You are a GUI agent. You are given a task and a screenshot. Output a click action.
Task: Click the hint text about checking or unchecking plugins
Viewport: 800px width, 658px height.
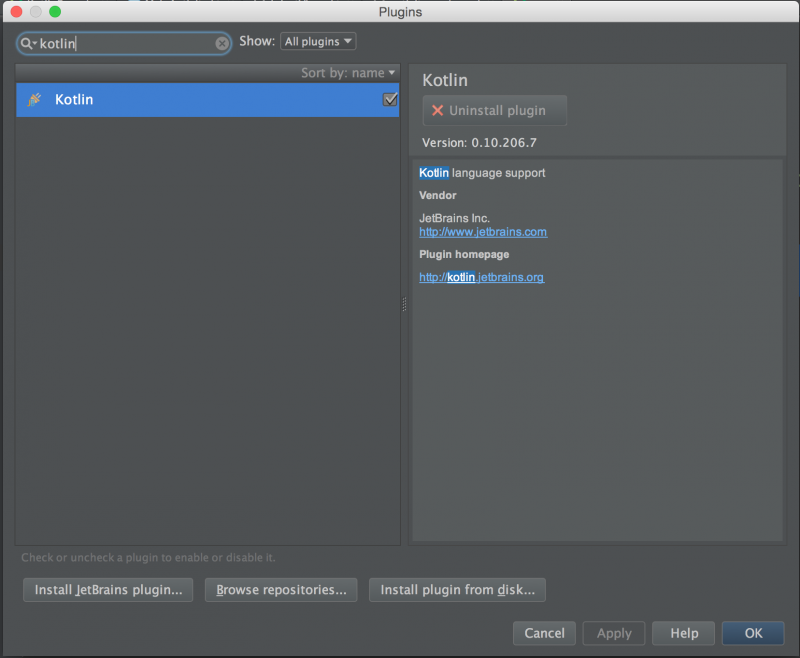[x=148, y=558]
